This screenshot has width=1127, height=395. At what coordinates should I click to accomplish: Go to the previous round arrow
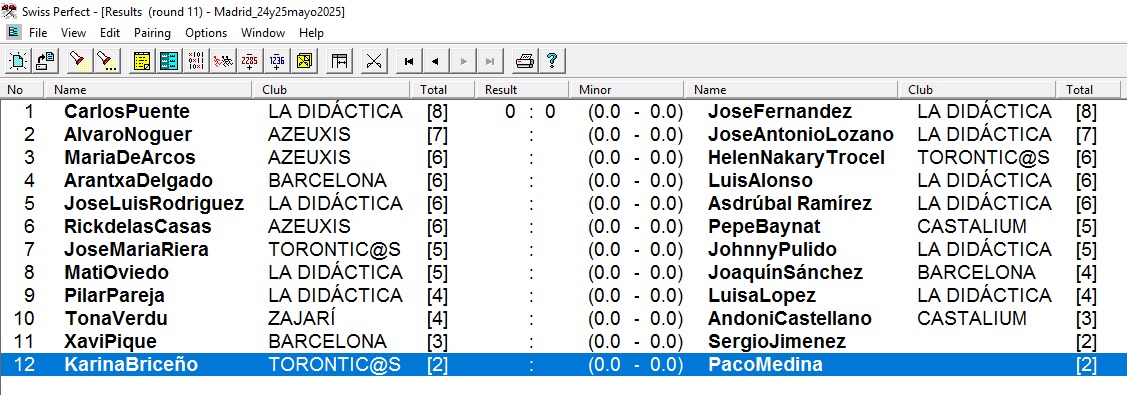click(x=436, y=61)
